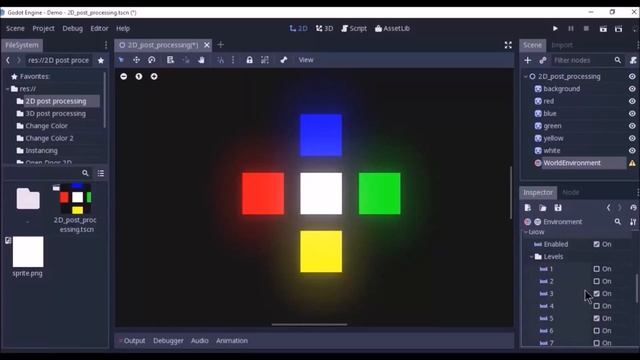Instance a child scene with link icon

tap(542, 60)
